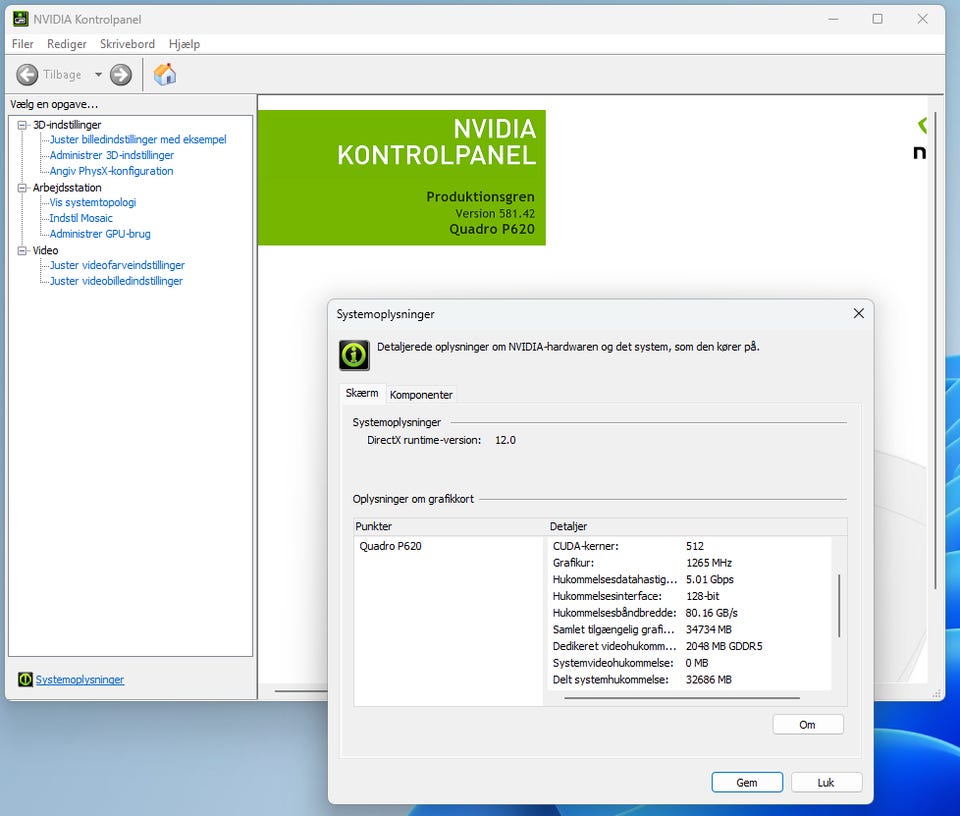The width and height of the screenshot is (960, 816).
Task: Click the Gem button
Action: coord(747,782)
